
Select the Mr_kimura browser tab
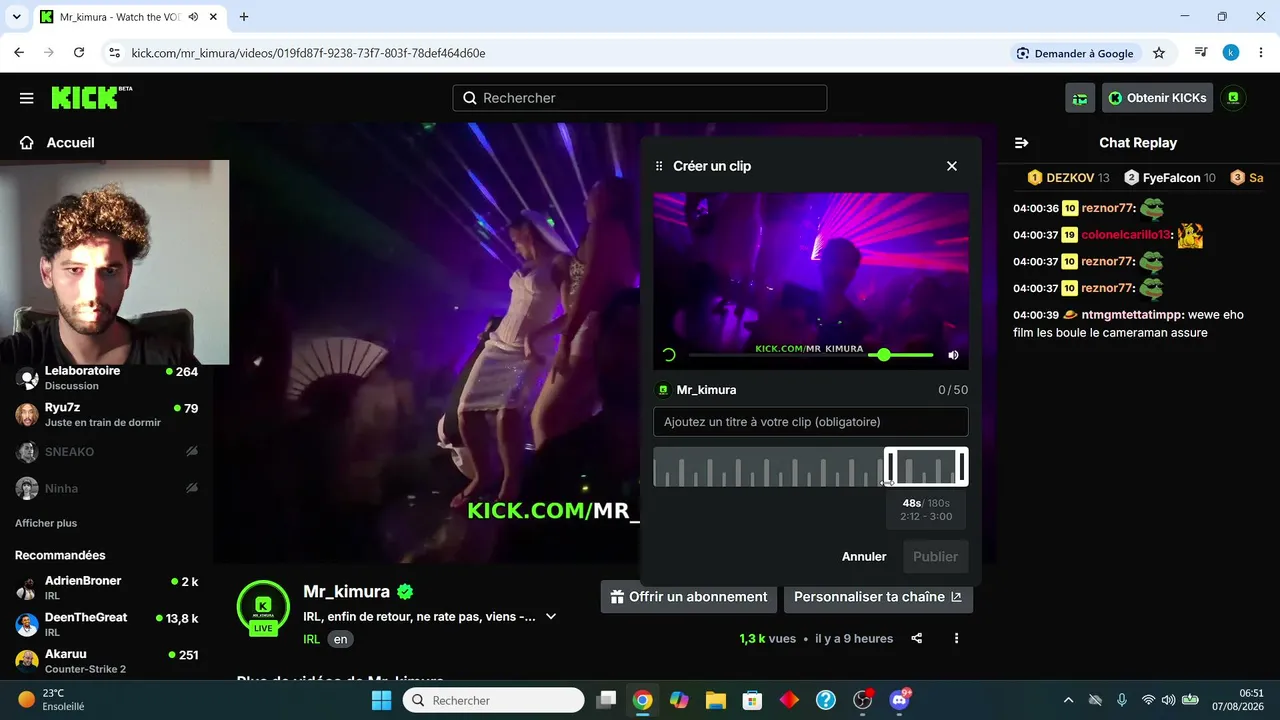click(x=130, y=17)
